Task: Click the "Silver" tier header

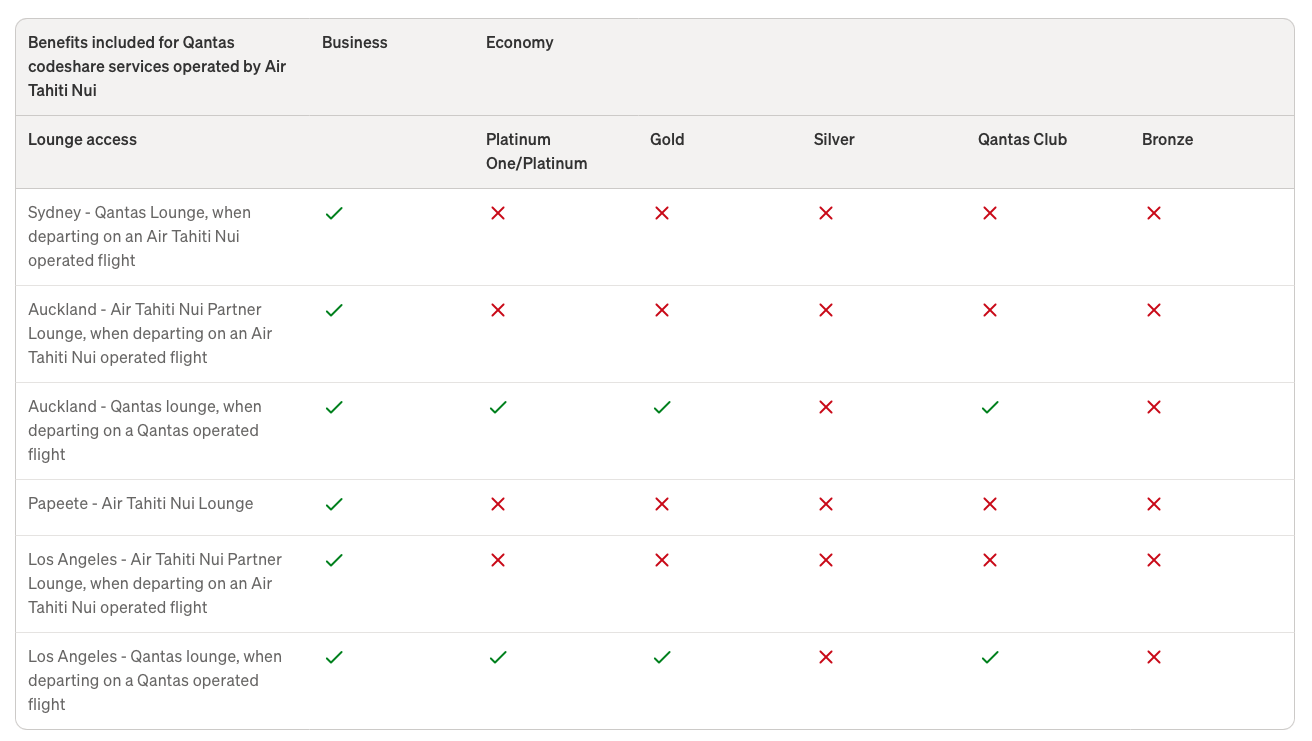Action: pyautogui.click(x=834, y=139)
